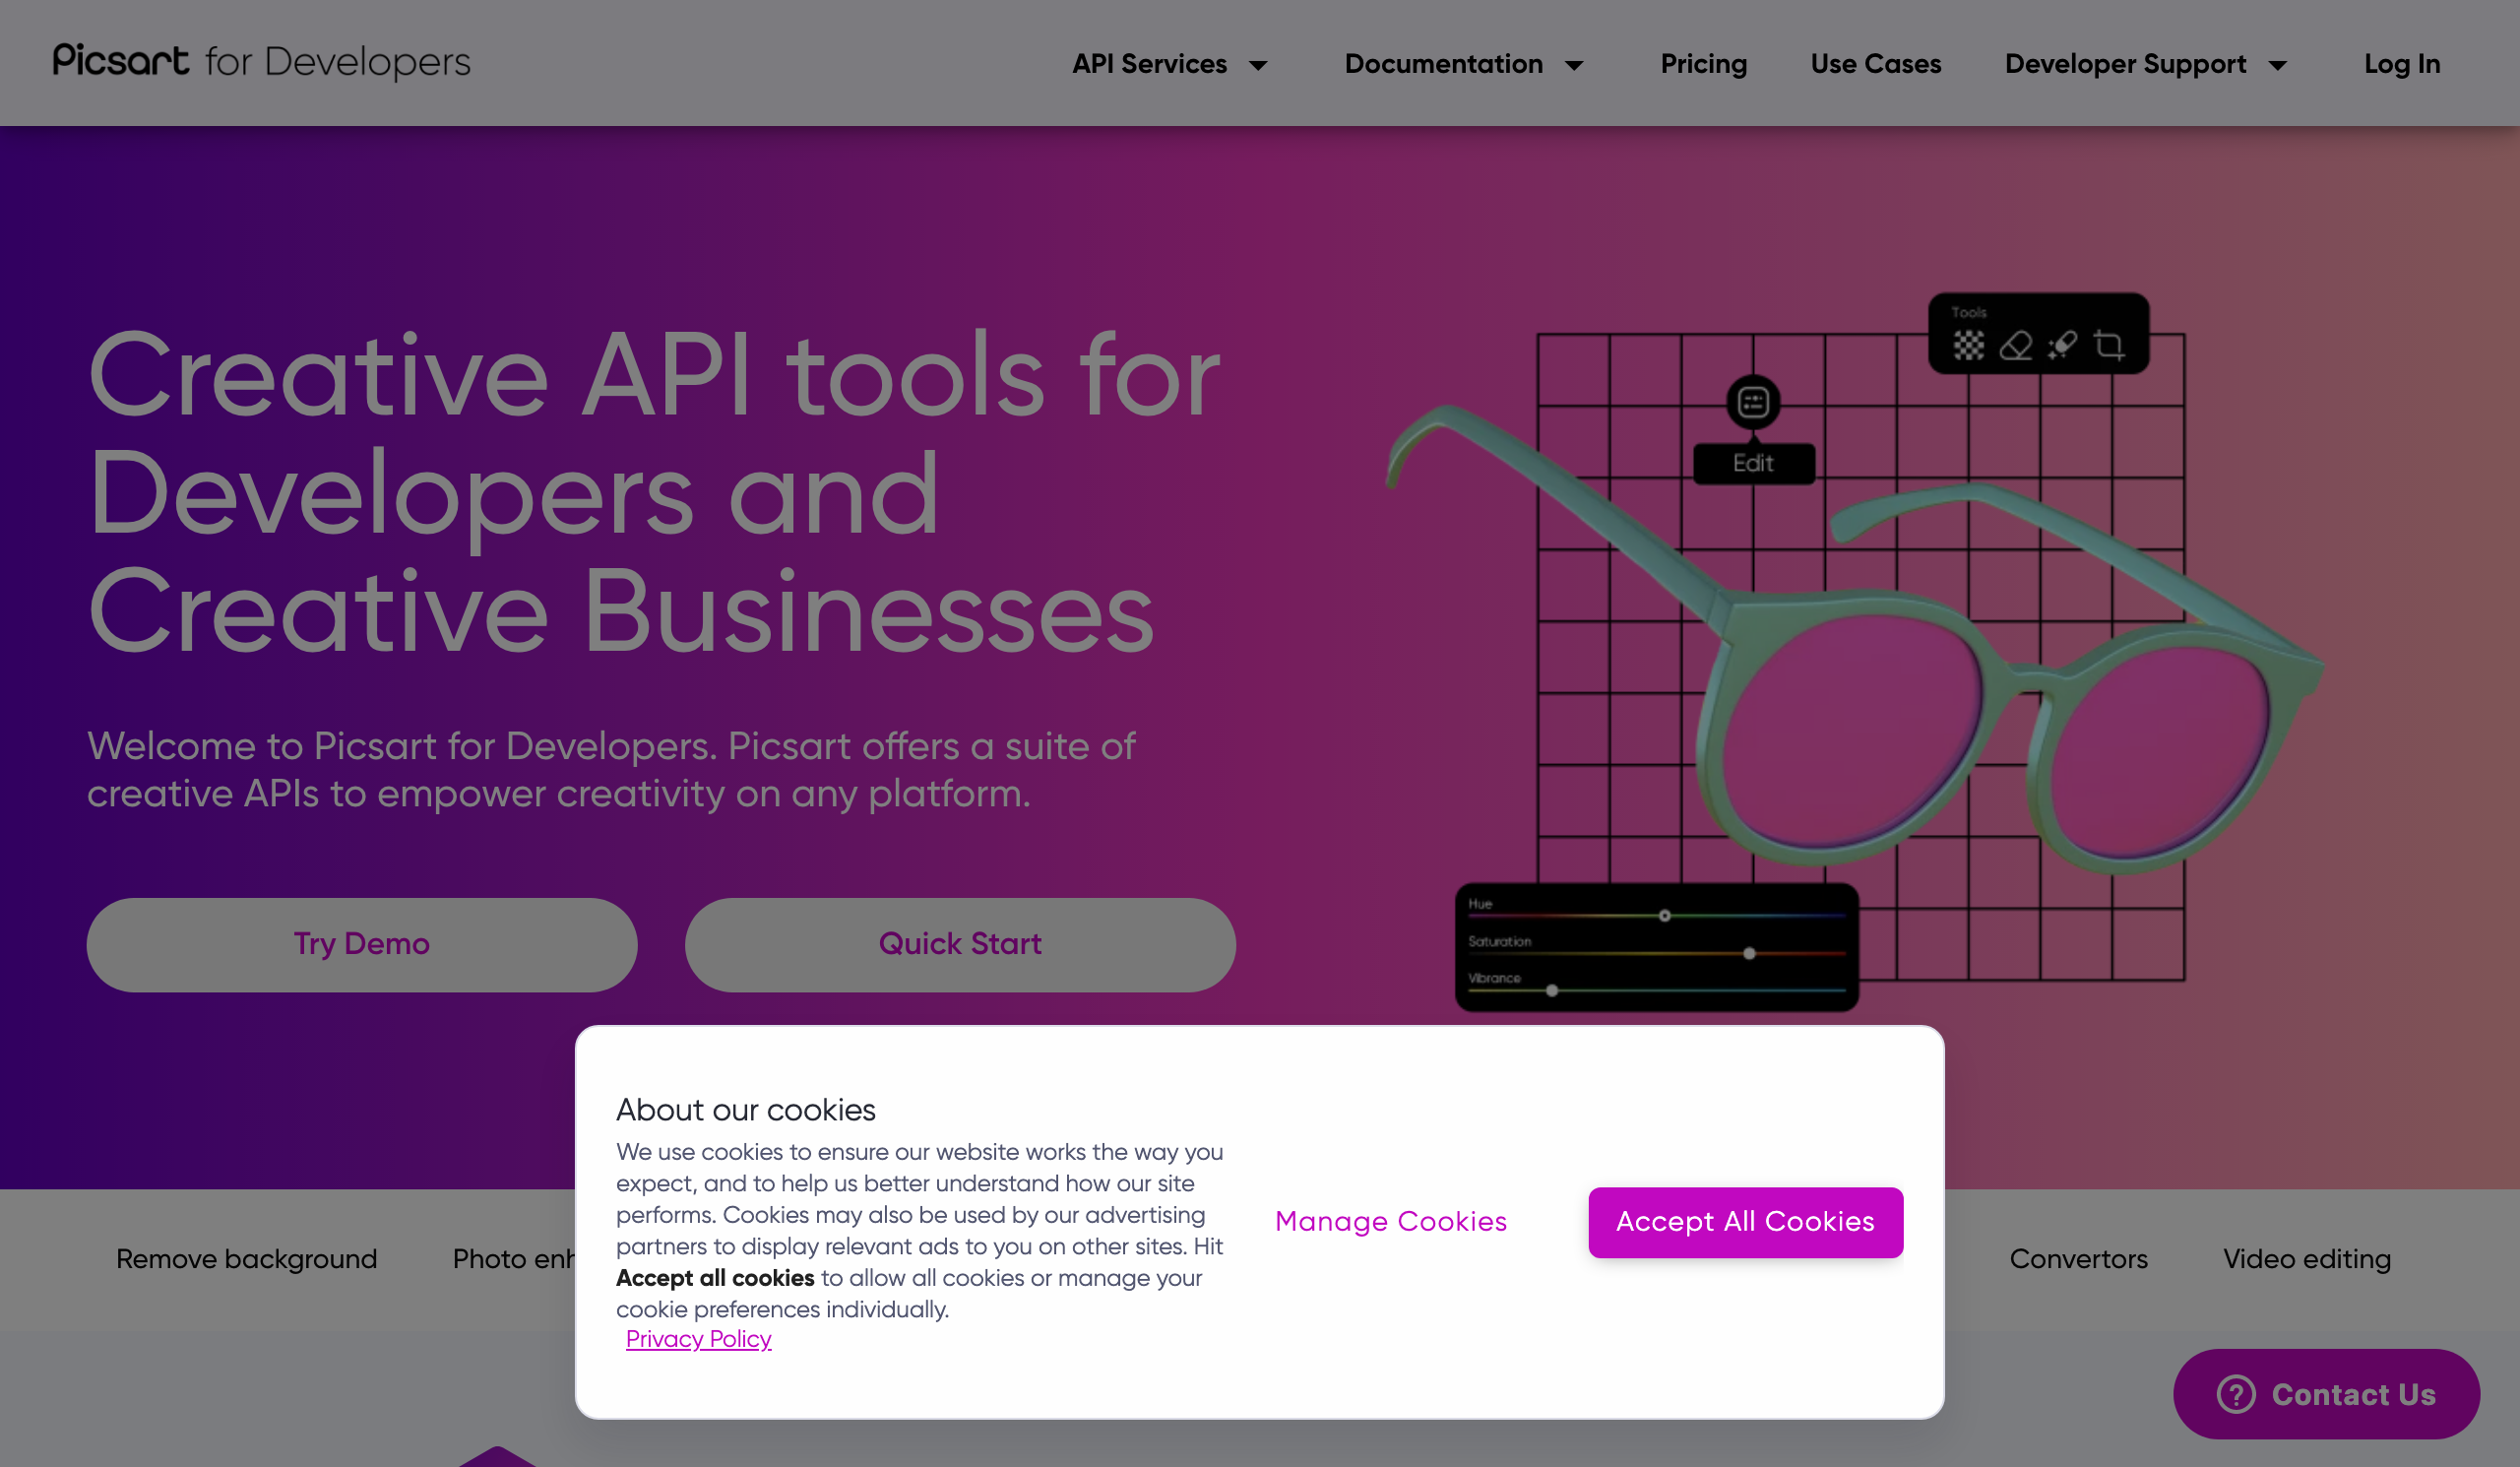The width and height of the screenshot is (2520, 1467).
Task: Select the Convertors tab
Action: coord(2078,1258)
